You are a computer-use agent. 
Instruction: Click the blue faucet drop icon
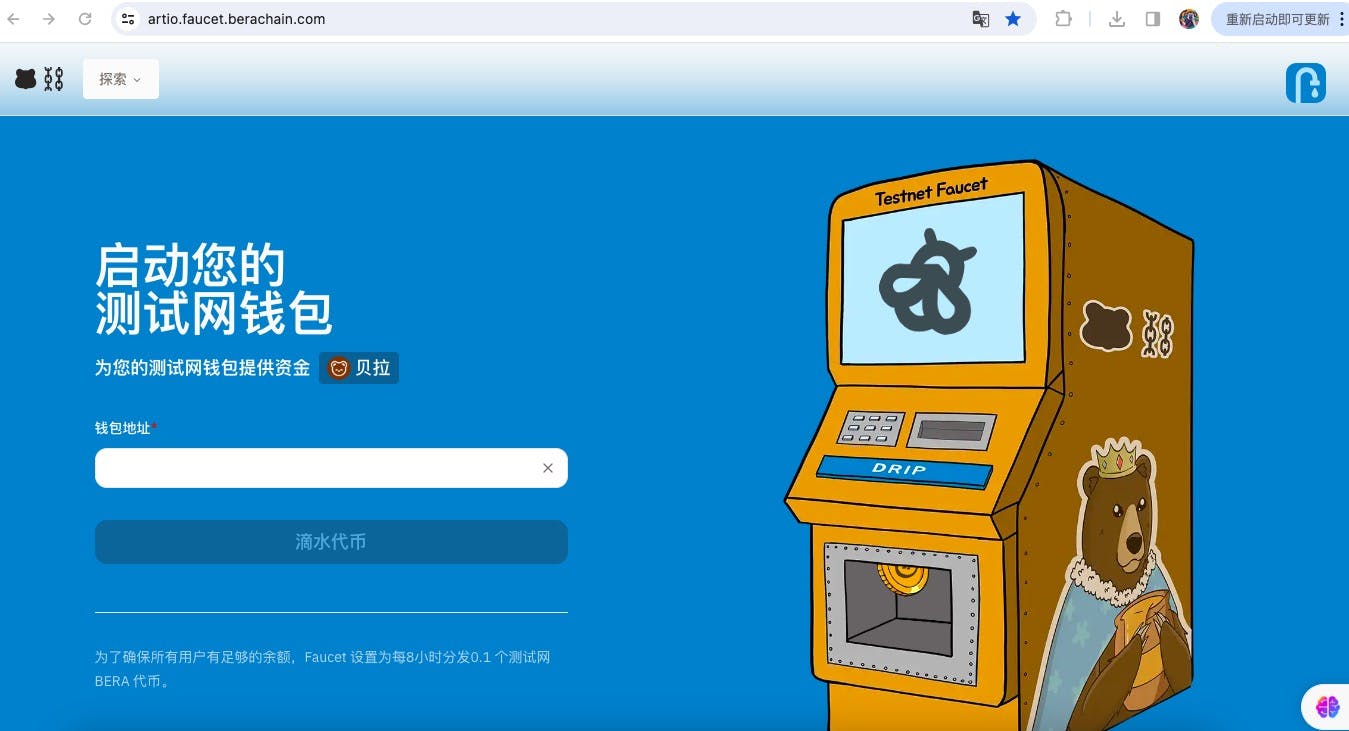coord(1305,83)
